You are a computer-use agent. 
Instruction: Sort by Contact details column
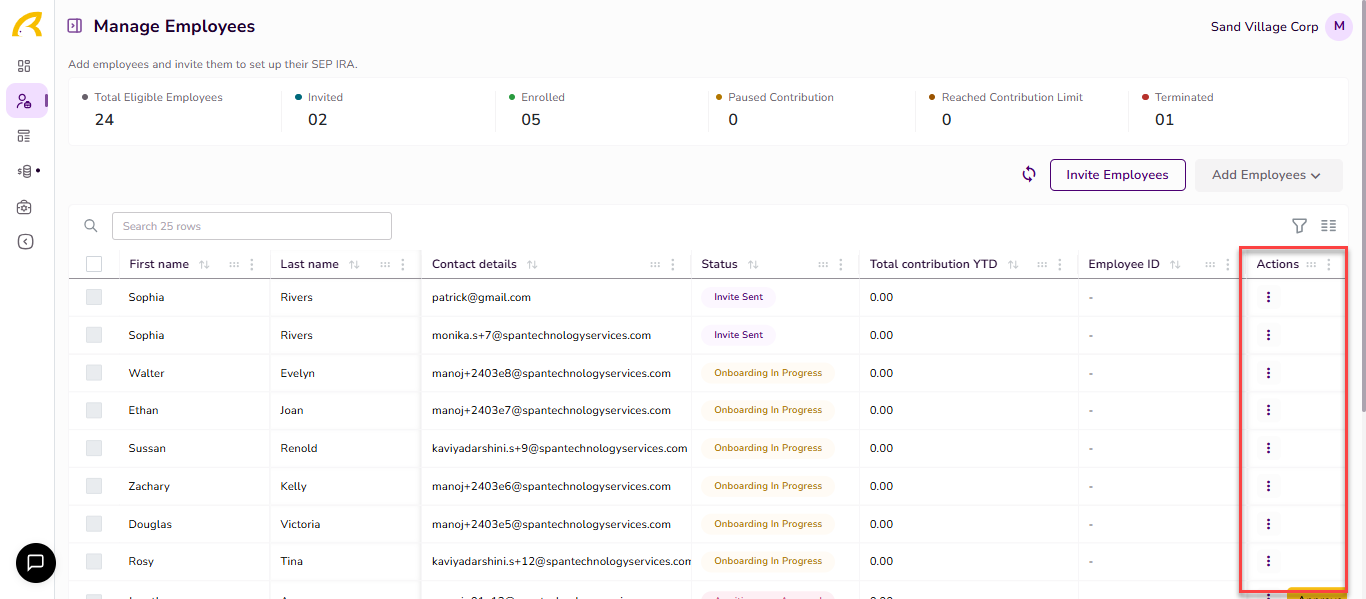click(532, 265)
